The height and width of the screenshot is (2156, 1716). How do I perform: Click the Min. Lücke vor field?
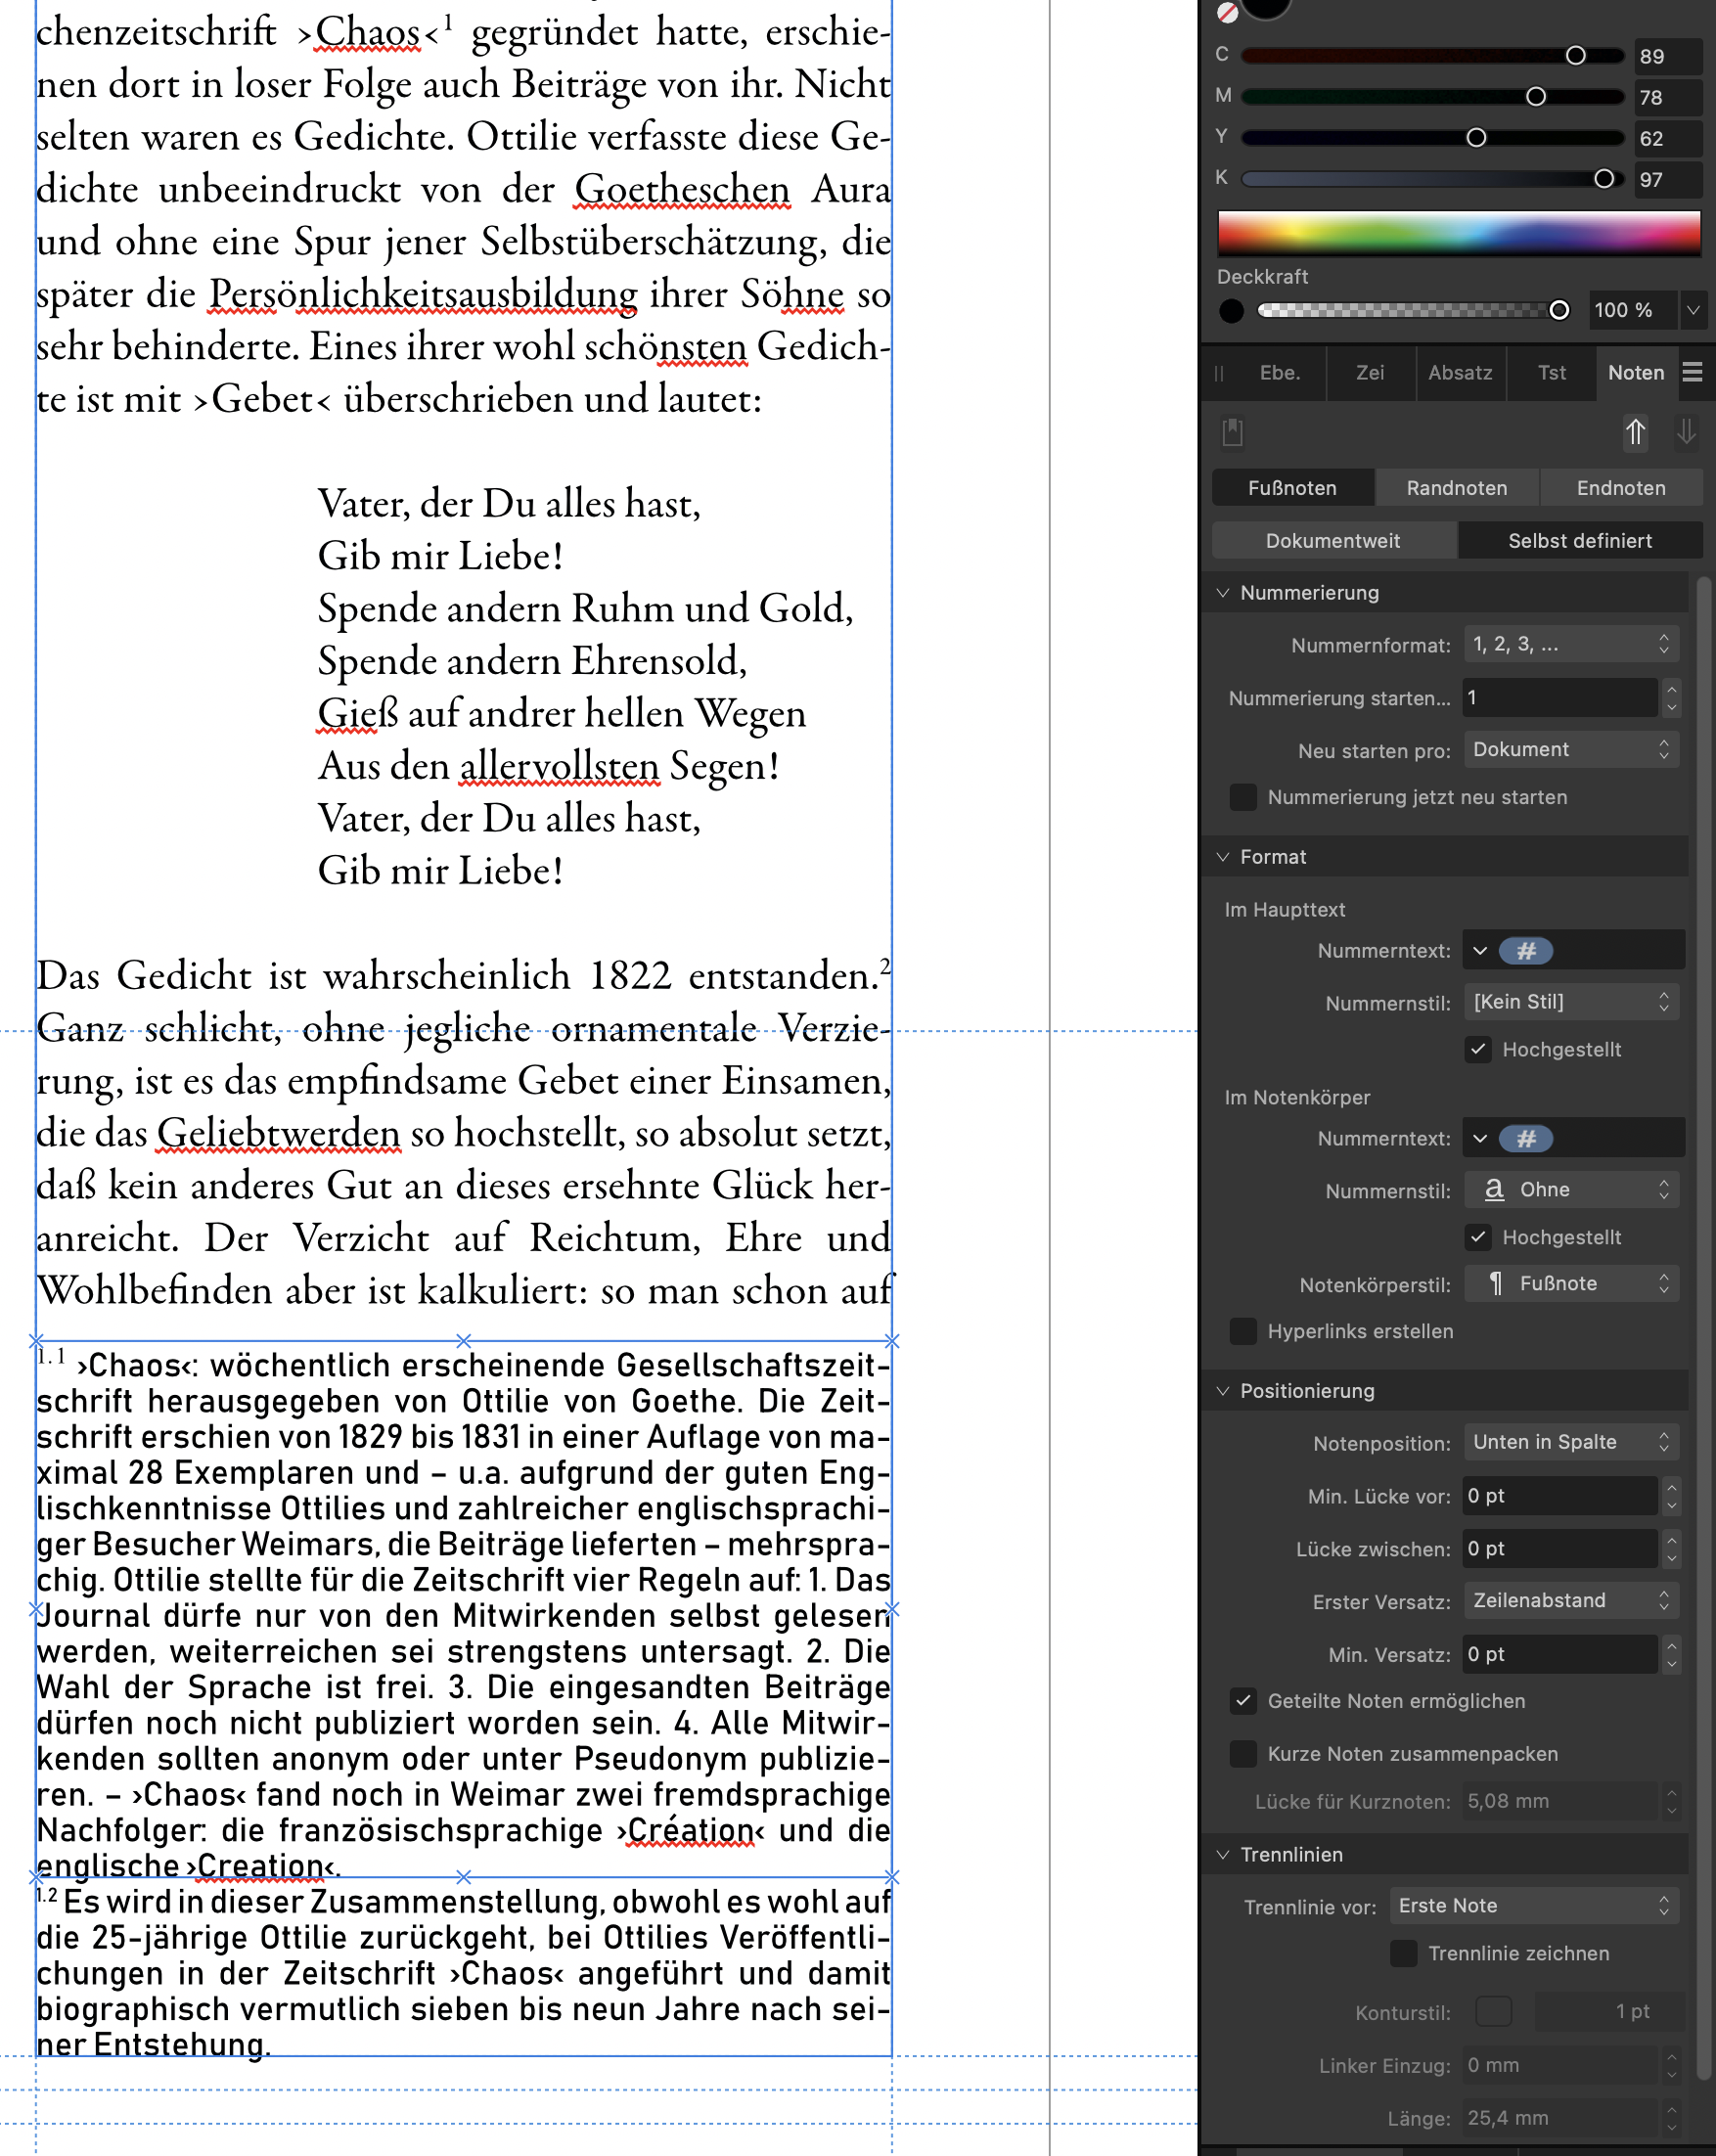[x=1559, y=1495]
